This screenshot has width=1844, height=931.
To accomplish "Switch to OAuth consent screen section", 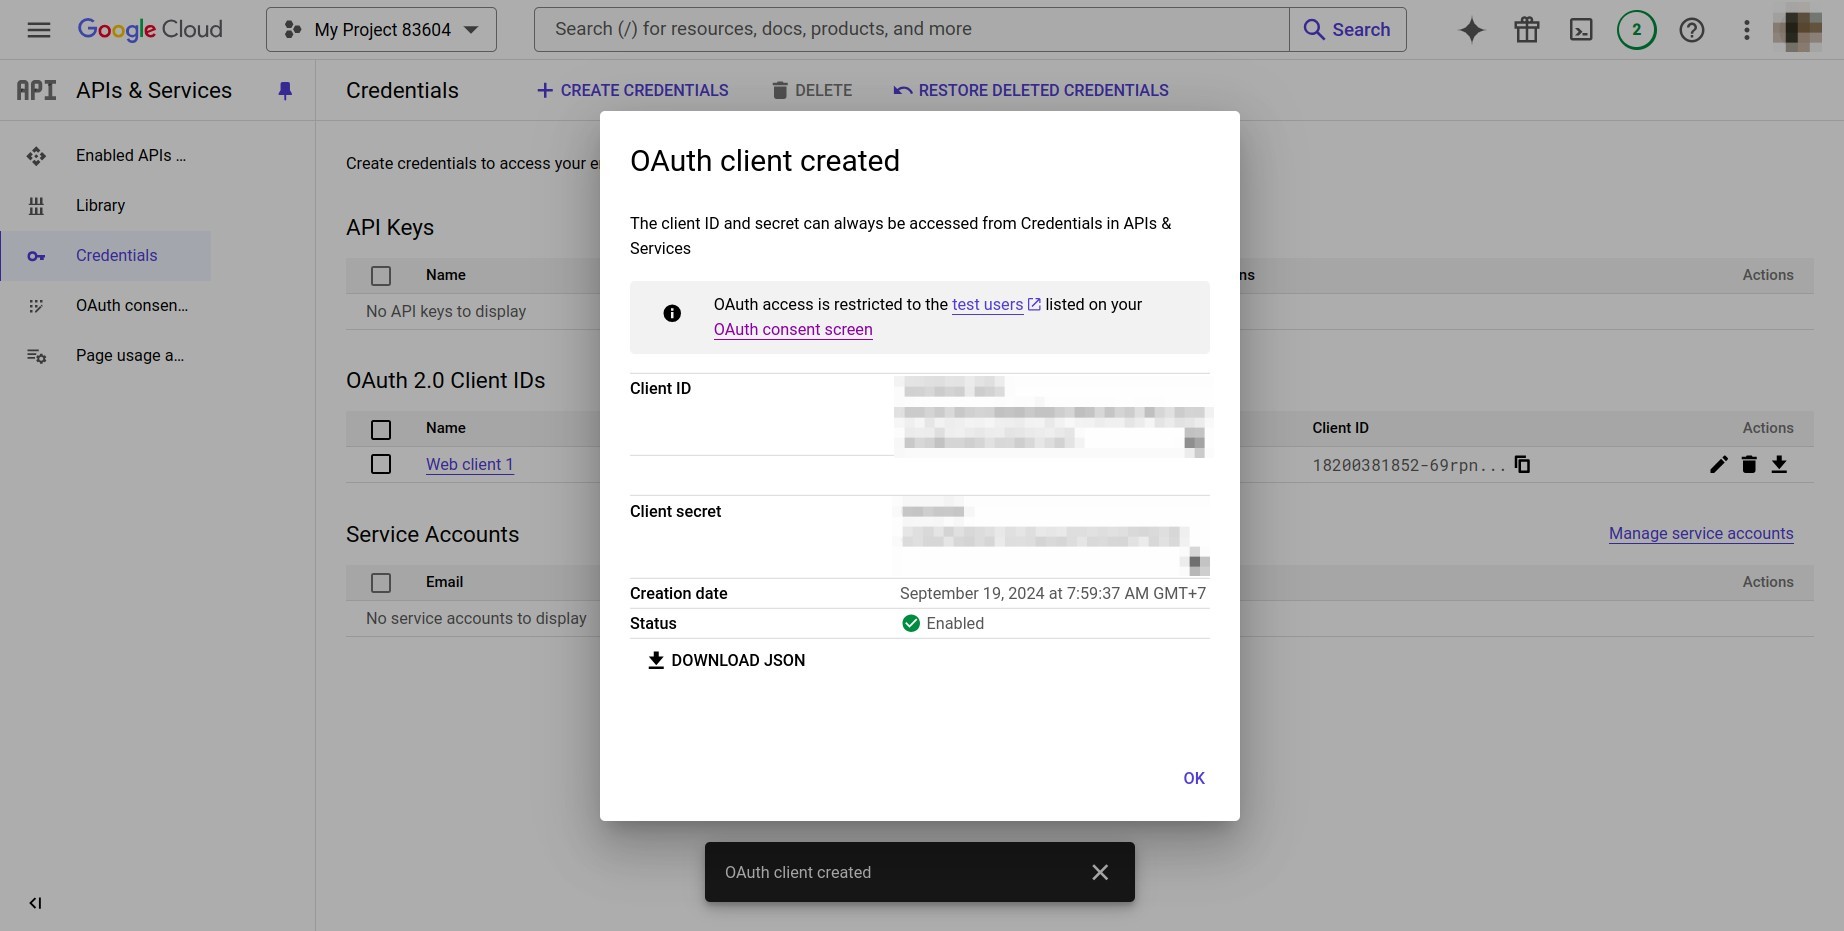I will click(133, 305).
